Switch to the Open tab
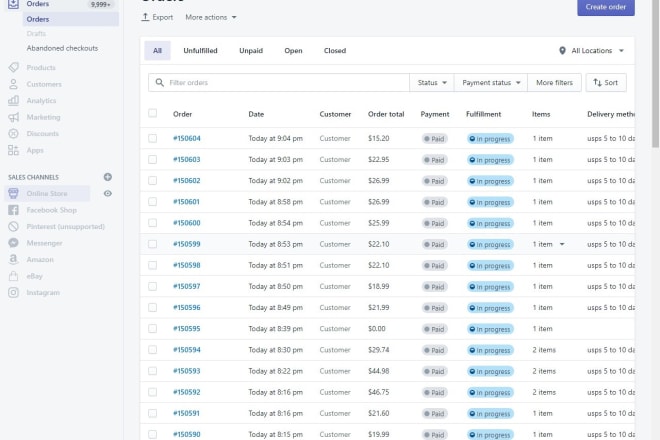This screenshot has width=660, height=440. (293, 51)
